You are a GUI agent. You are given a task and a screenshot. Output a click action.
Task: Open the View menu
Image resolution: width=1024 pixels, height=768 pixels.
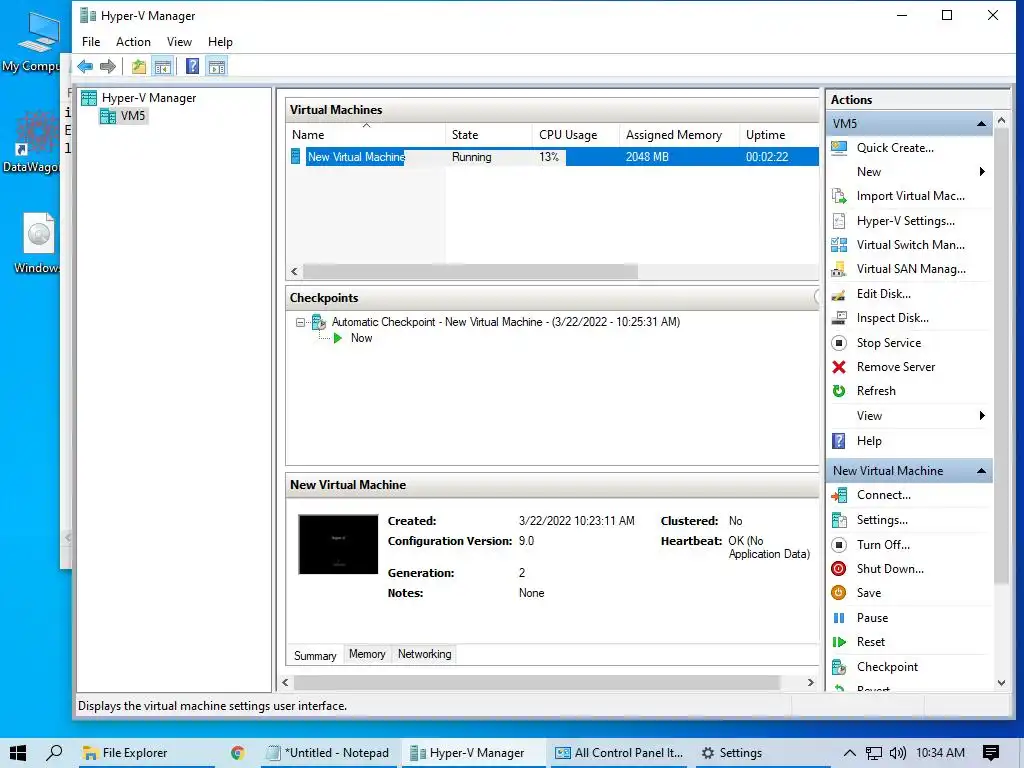(x=179, y=42)
